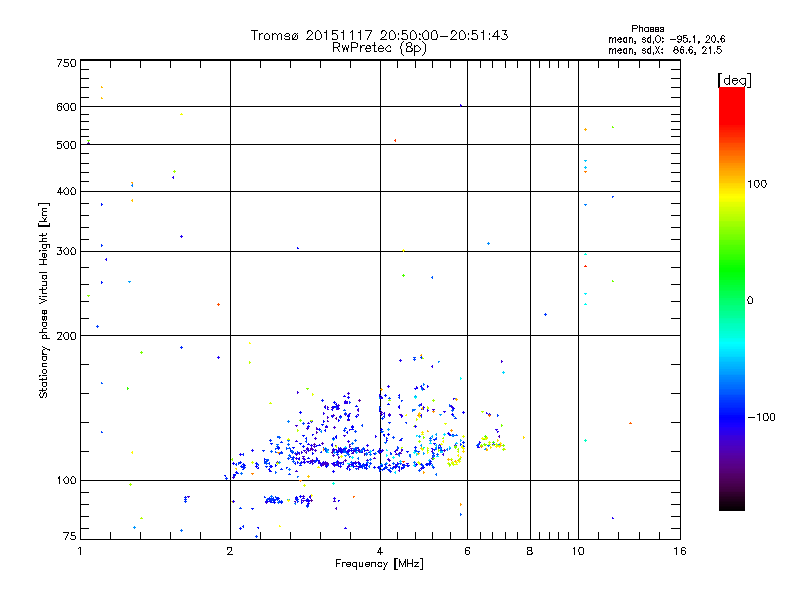Click the x-axis tick label "2"
This screenshot has width=800, height=600.
click(230, 551)
